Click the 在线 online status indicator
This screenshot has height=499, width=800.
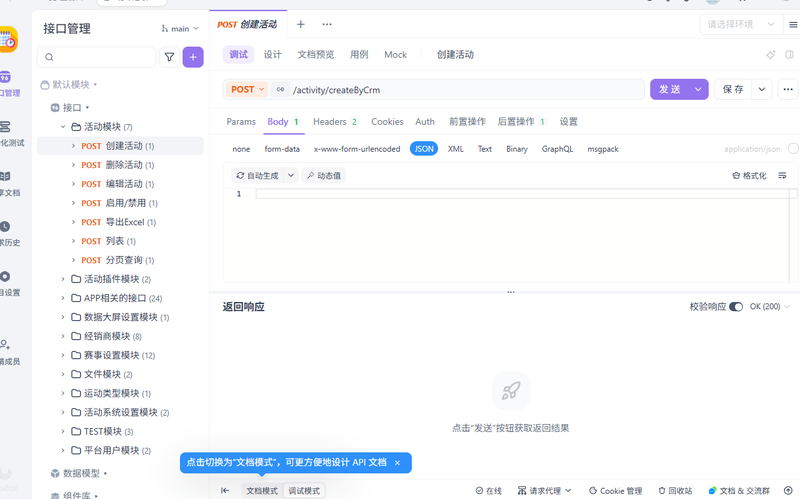click(x=488, y=490)
